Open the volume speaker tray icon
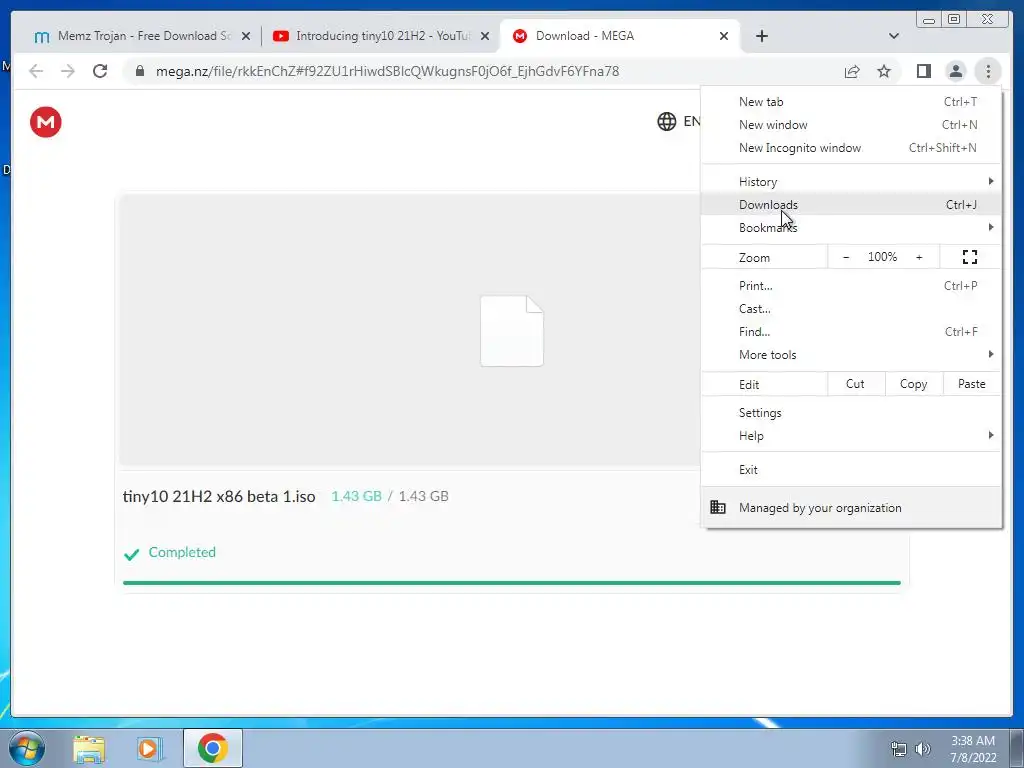1024x768 pixels. [923, 749]
